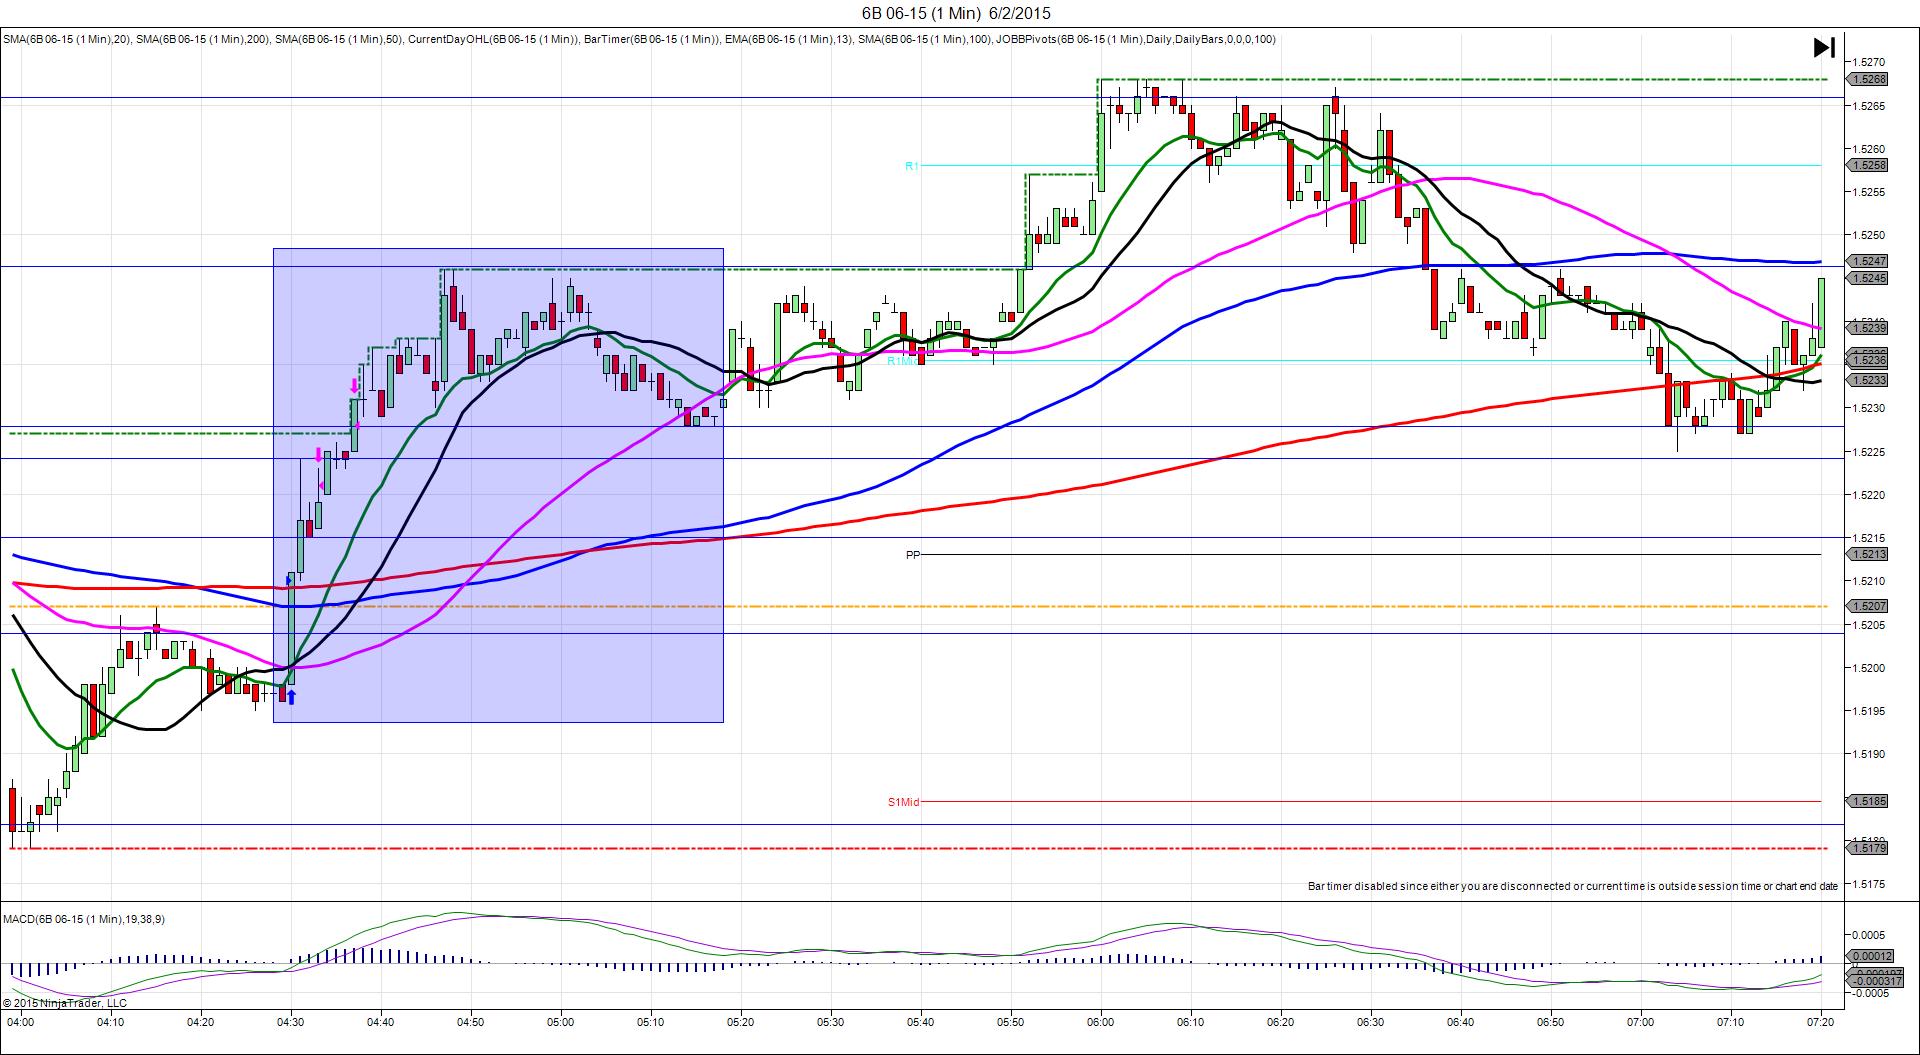Click the R1 pivot level label
This screenshot has height=1055, width=1920.
[x=911, y=166]
